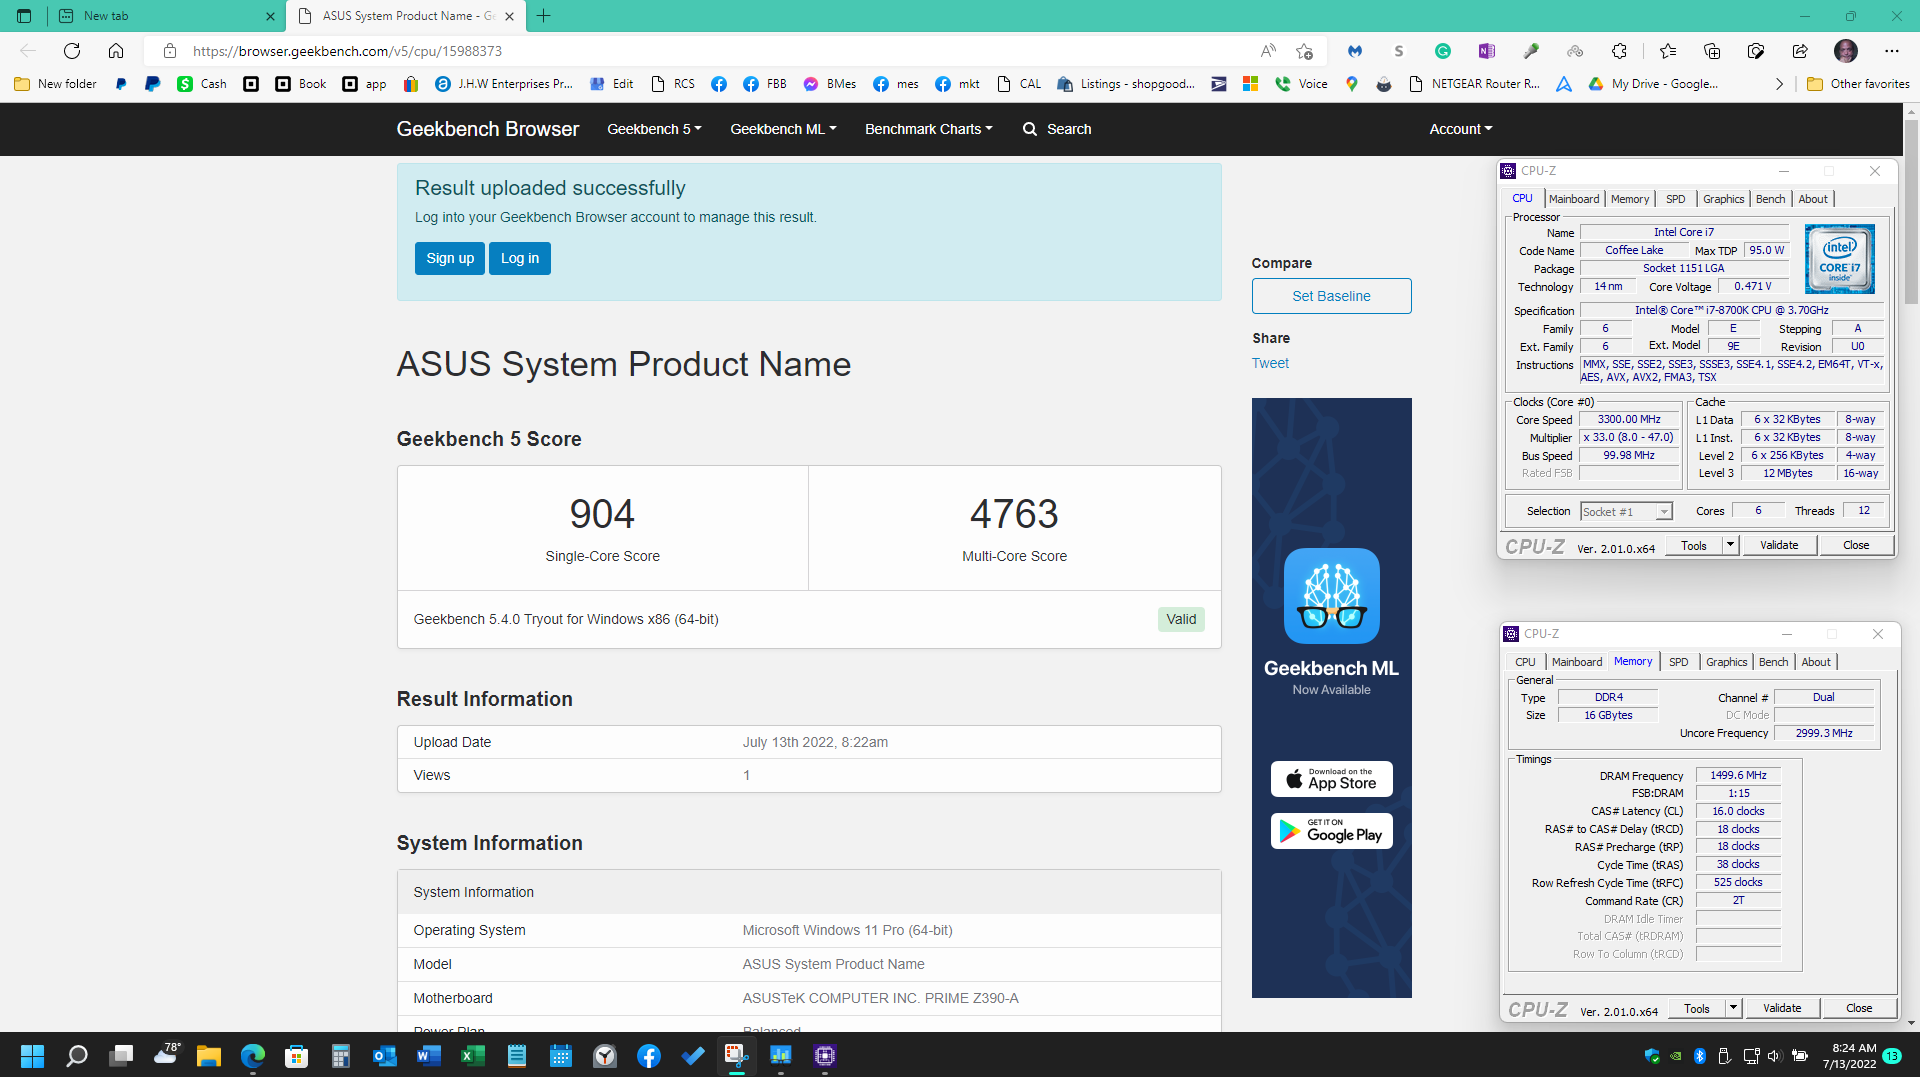The width and height of the screenshot is (1920, 1077).
Task: Open the Favorites list icon
Action: click(x=1668, y=51)
